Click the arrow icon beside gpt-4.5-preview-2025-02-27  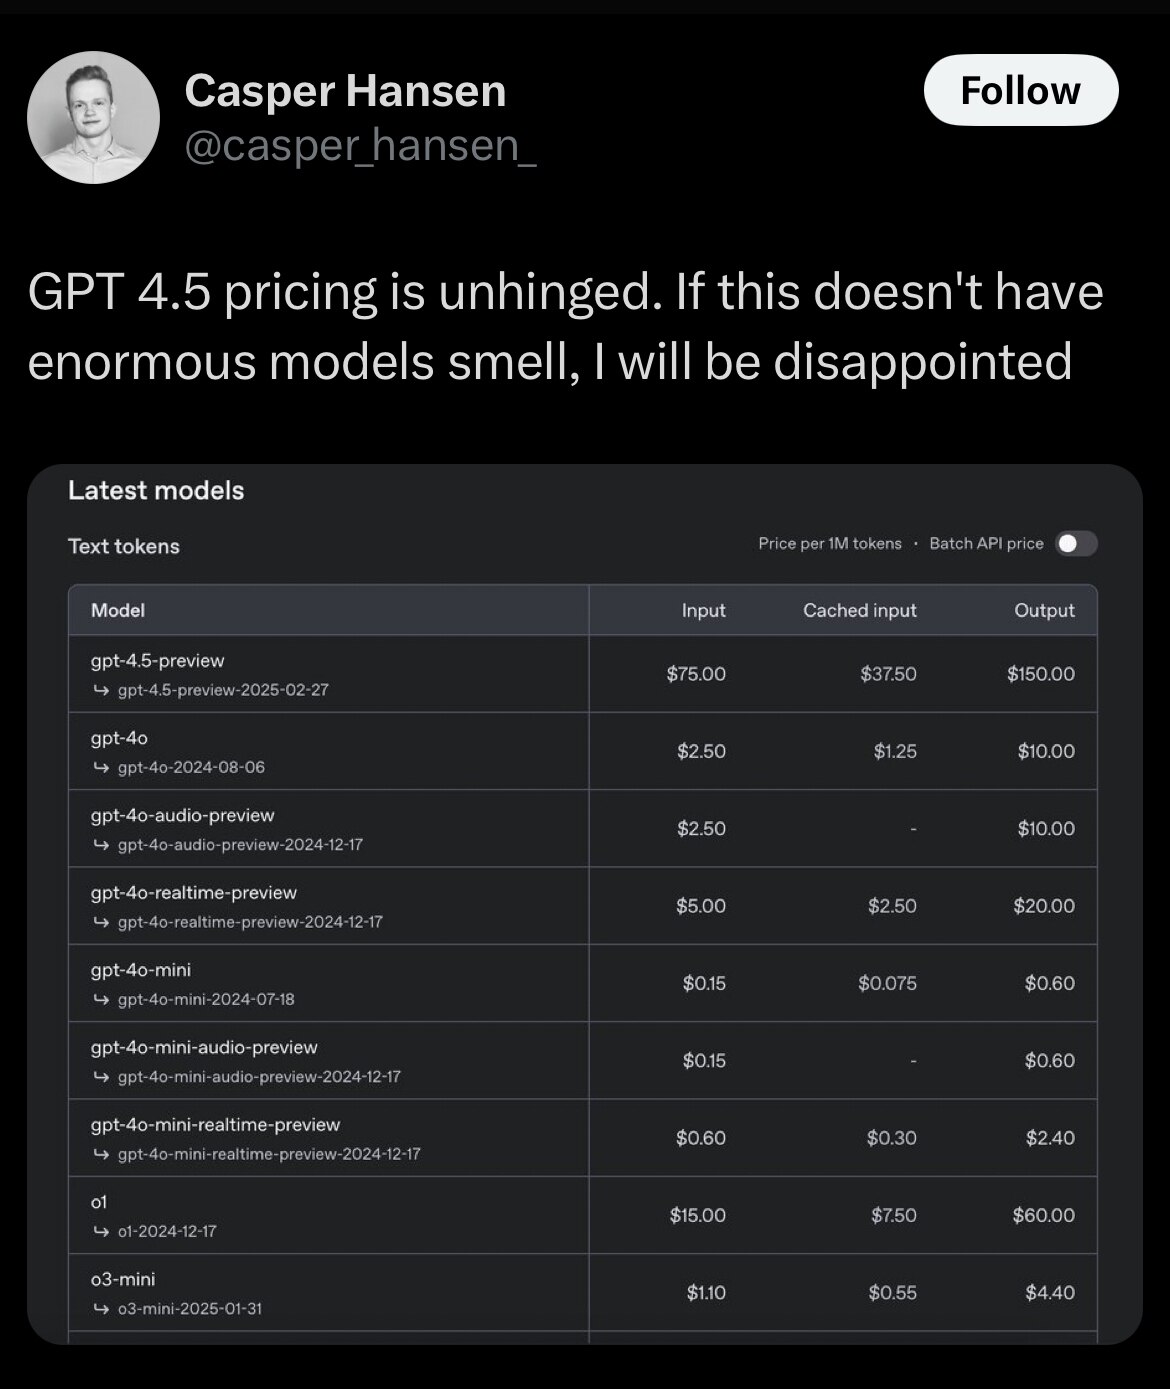click(x=100, y=690)
